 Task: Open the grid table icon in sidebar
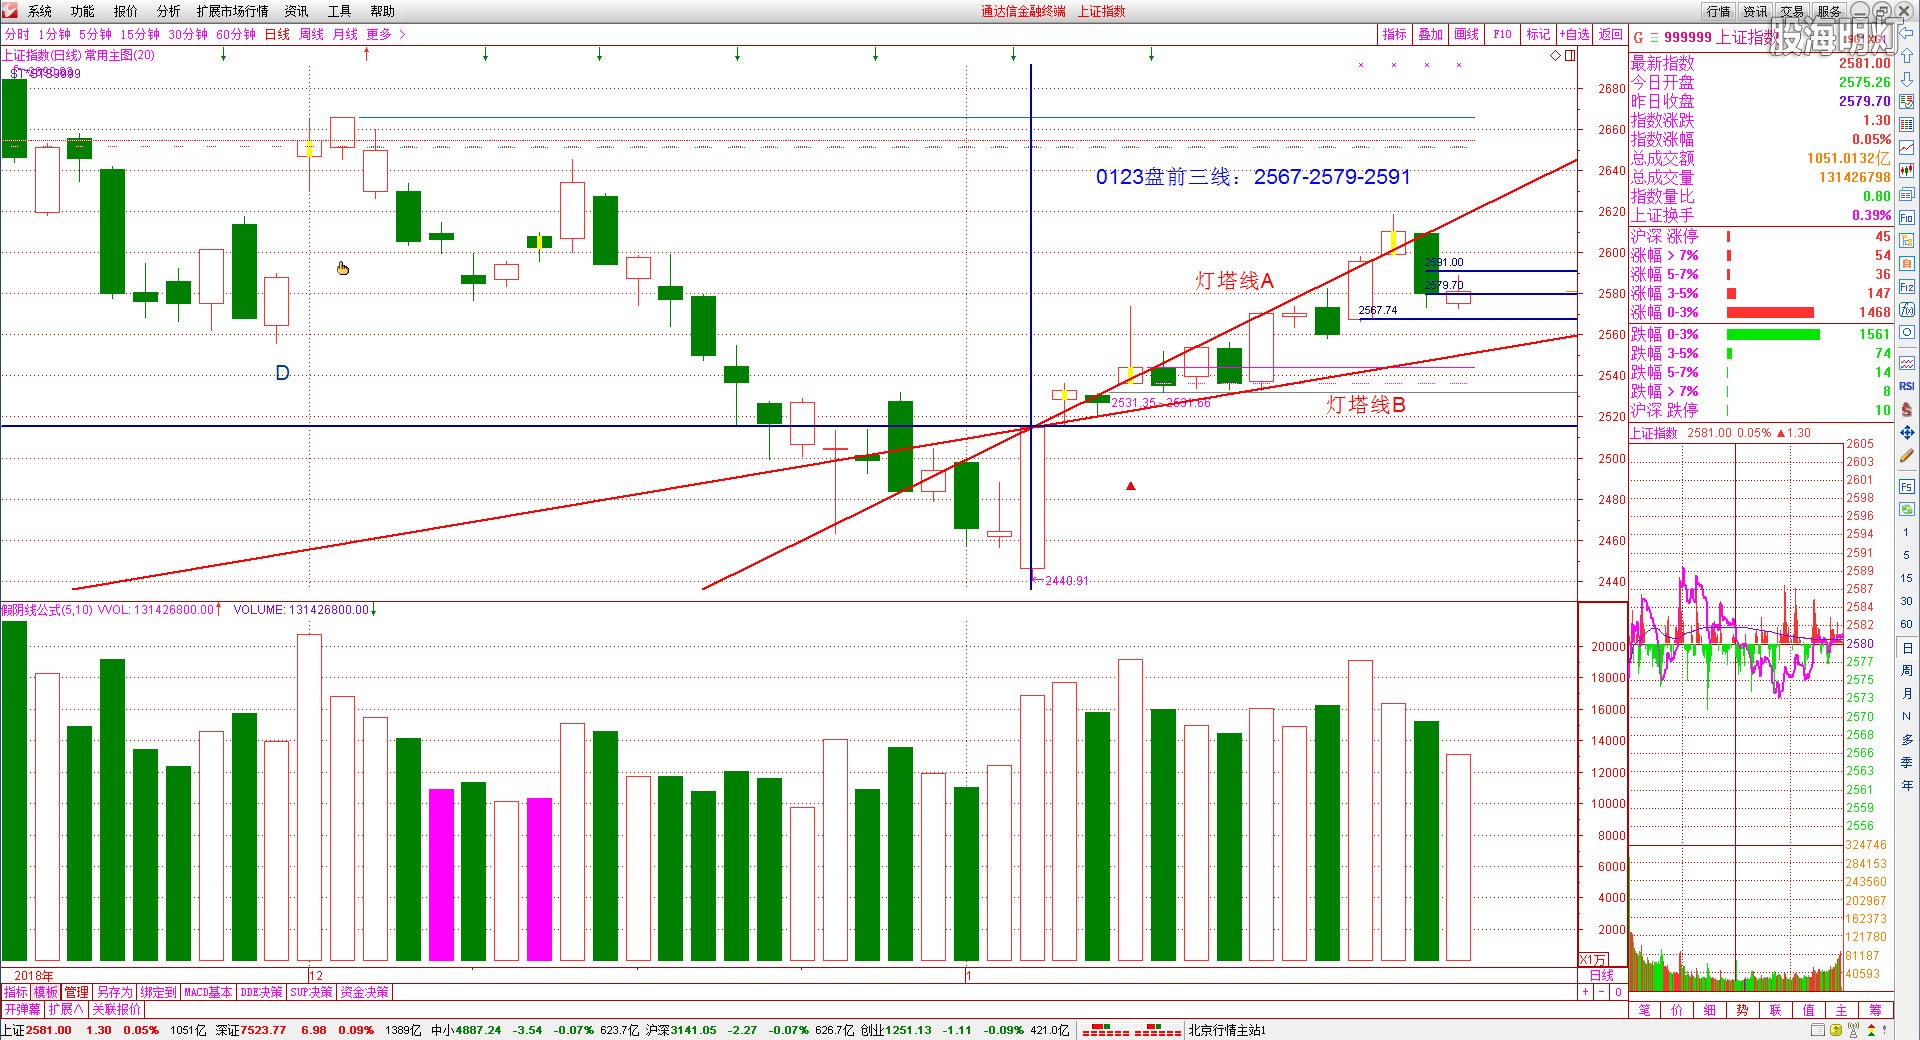[1907, 125]
